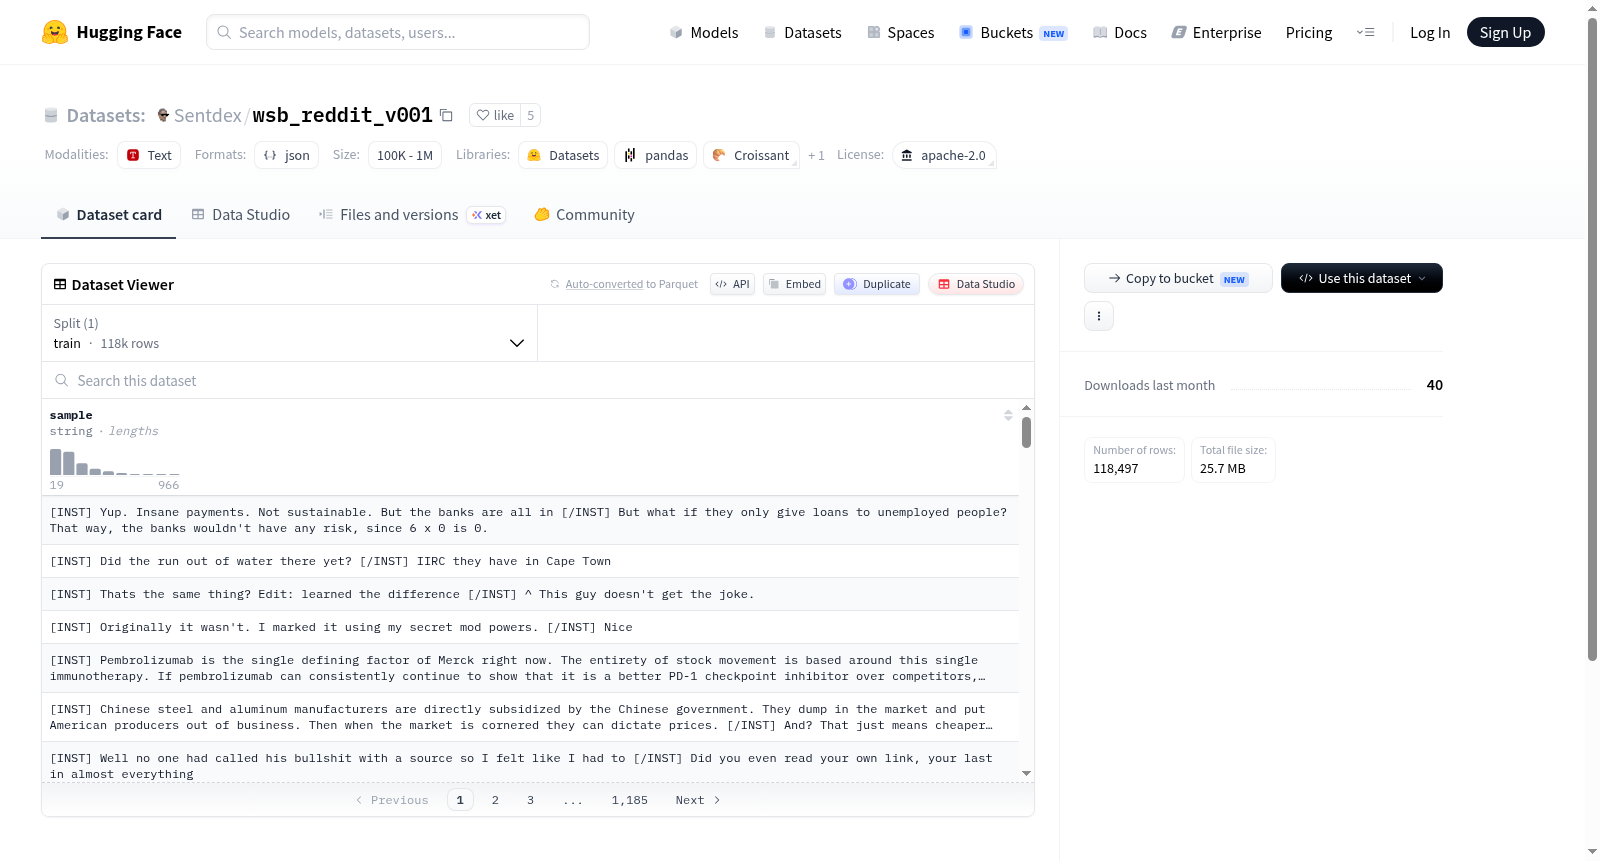Focus the main search models field

pyautogui.click(x=398, y=32)
